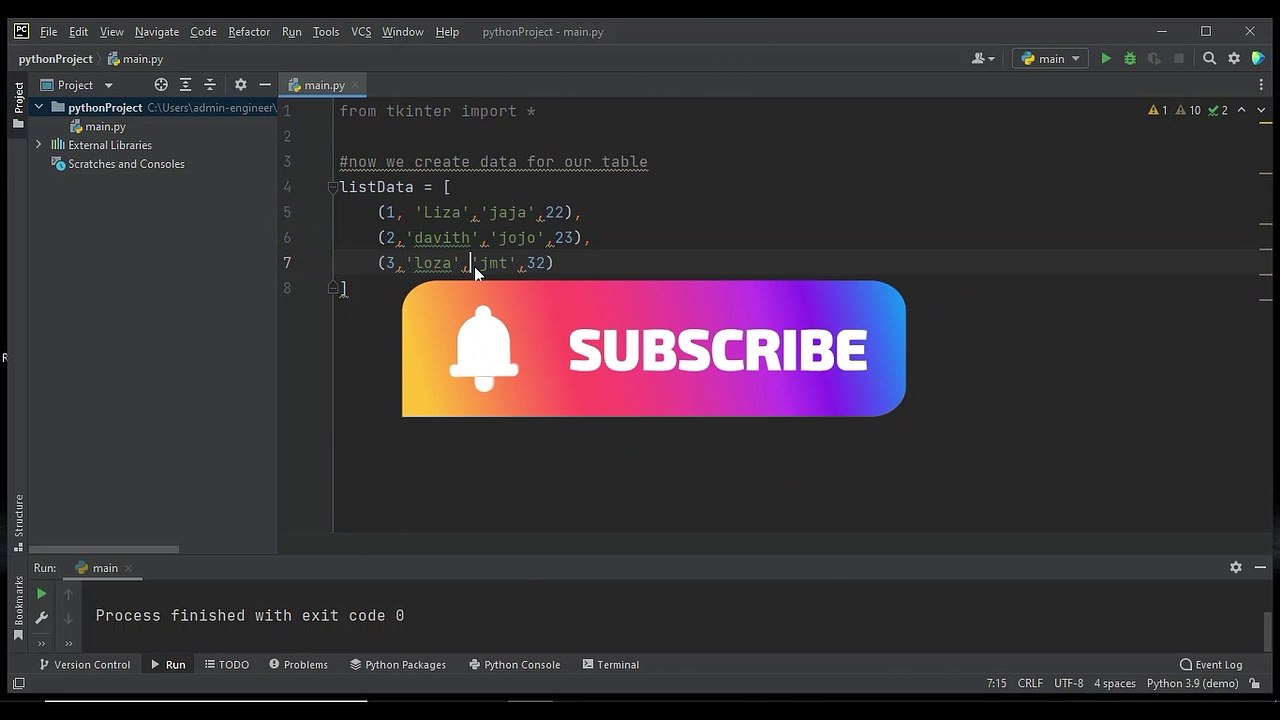Click the tool windows quick access icon
This screenshot has width=1280, height=720.
click(18, 684)
